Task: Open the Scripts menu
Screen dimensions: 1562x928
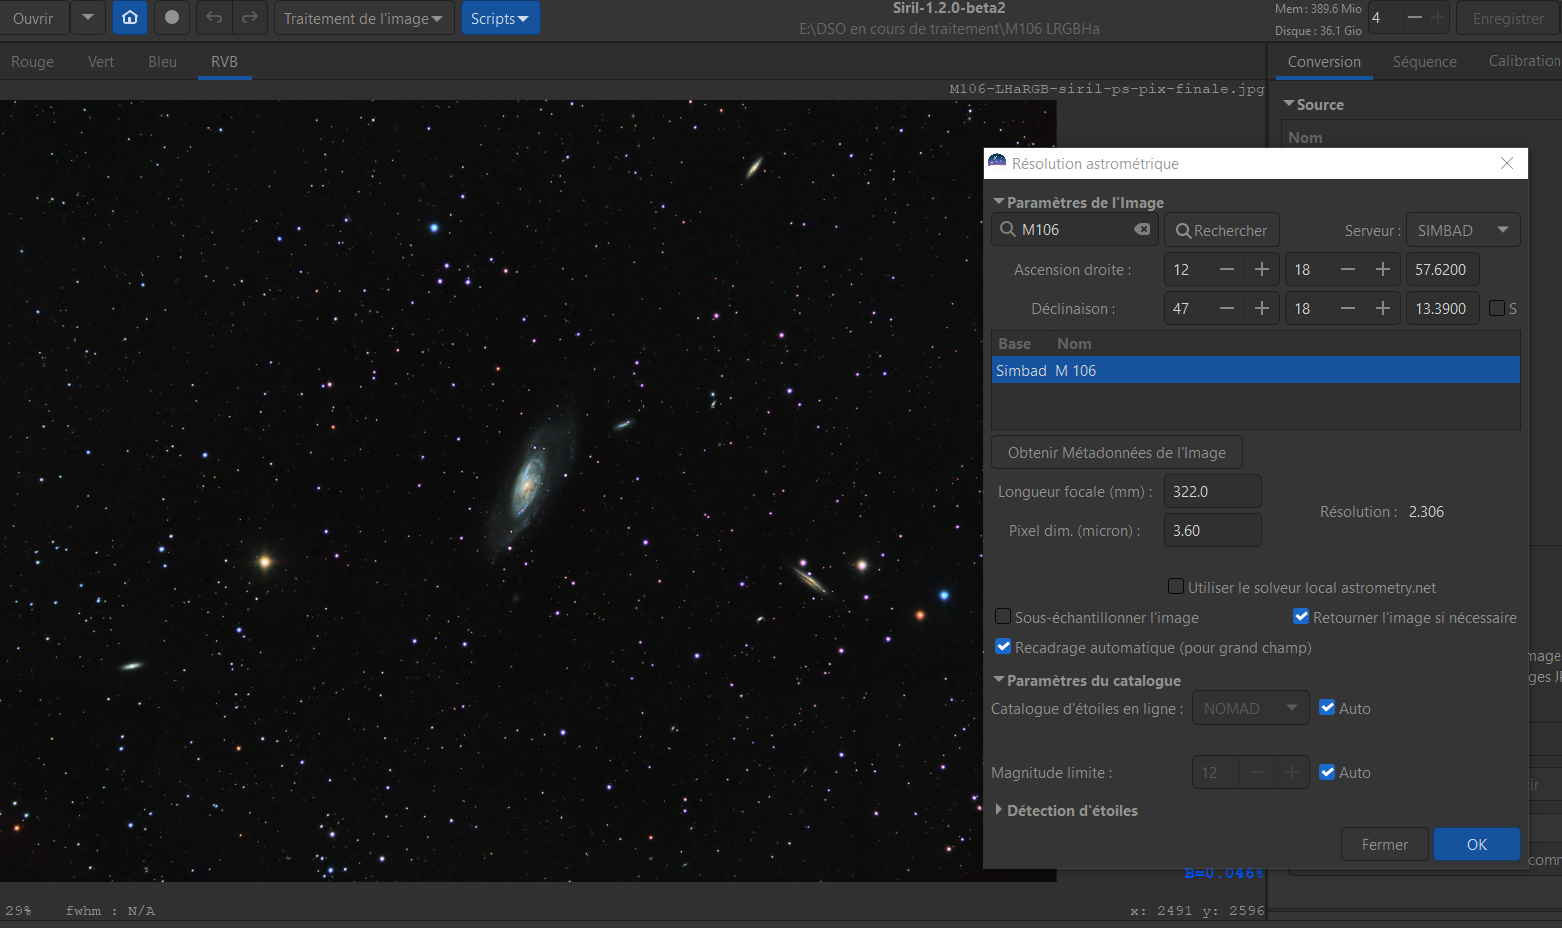Action: pos(500,18)
